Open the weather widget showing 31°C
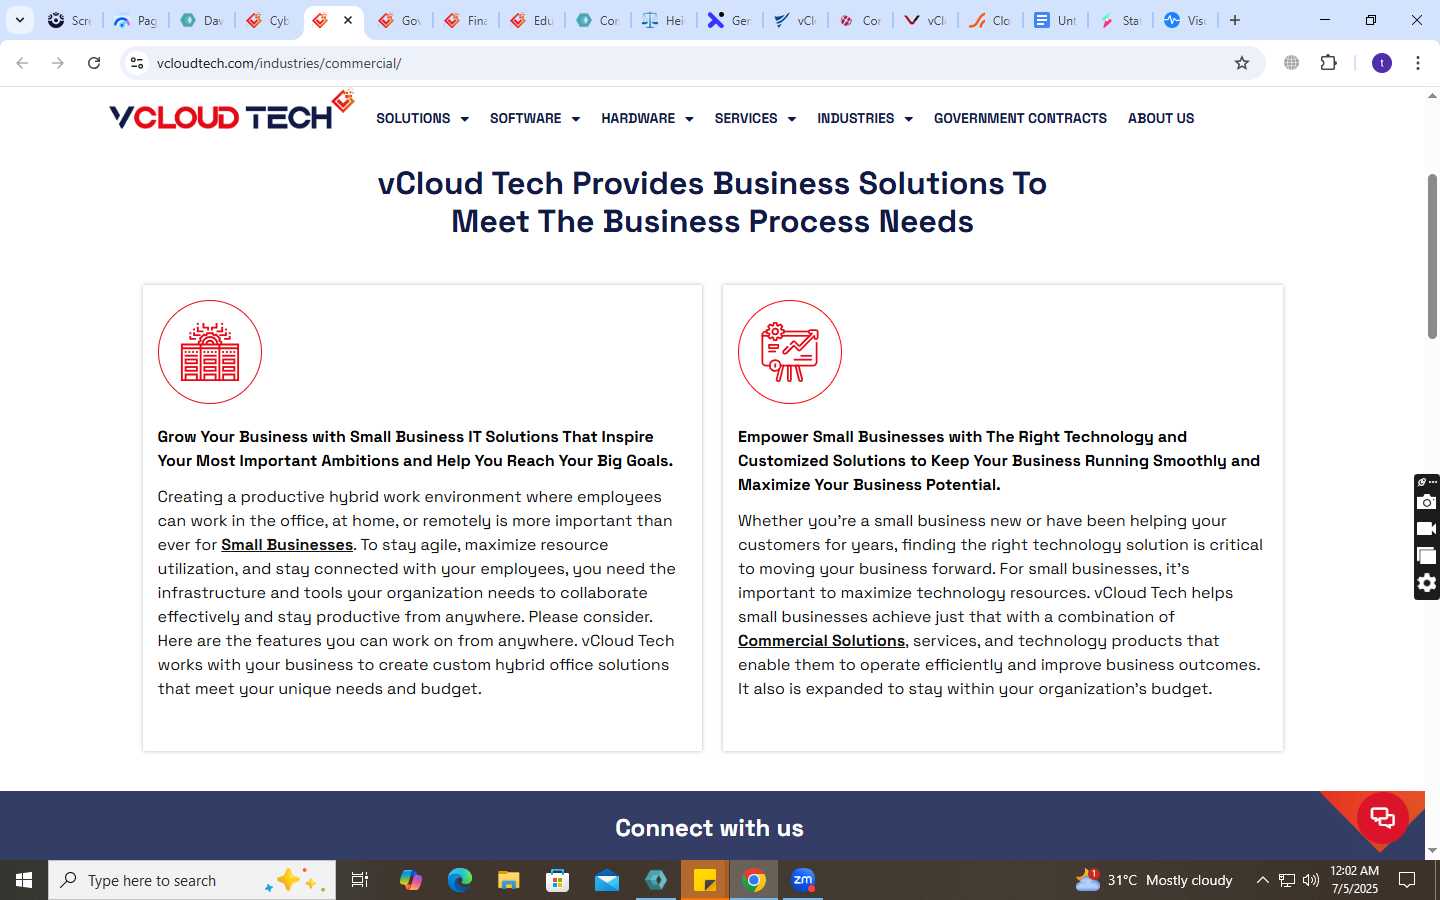Screen dimensions: 1440x900 [x=1154, y=880]
